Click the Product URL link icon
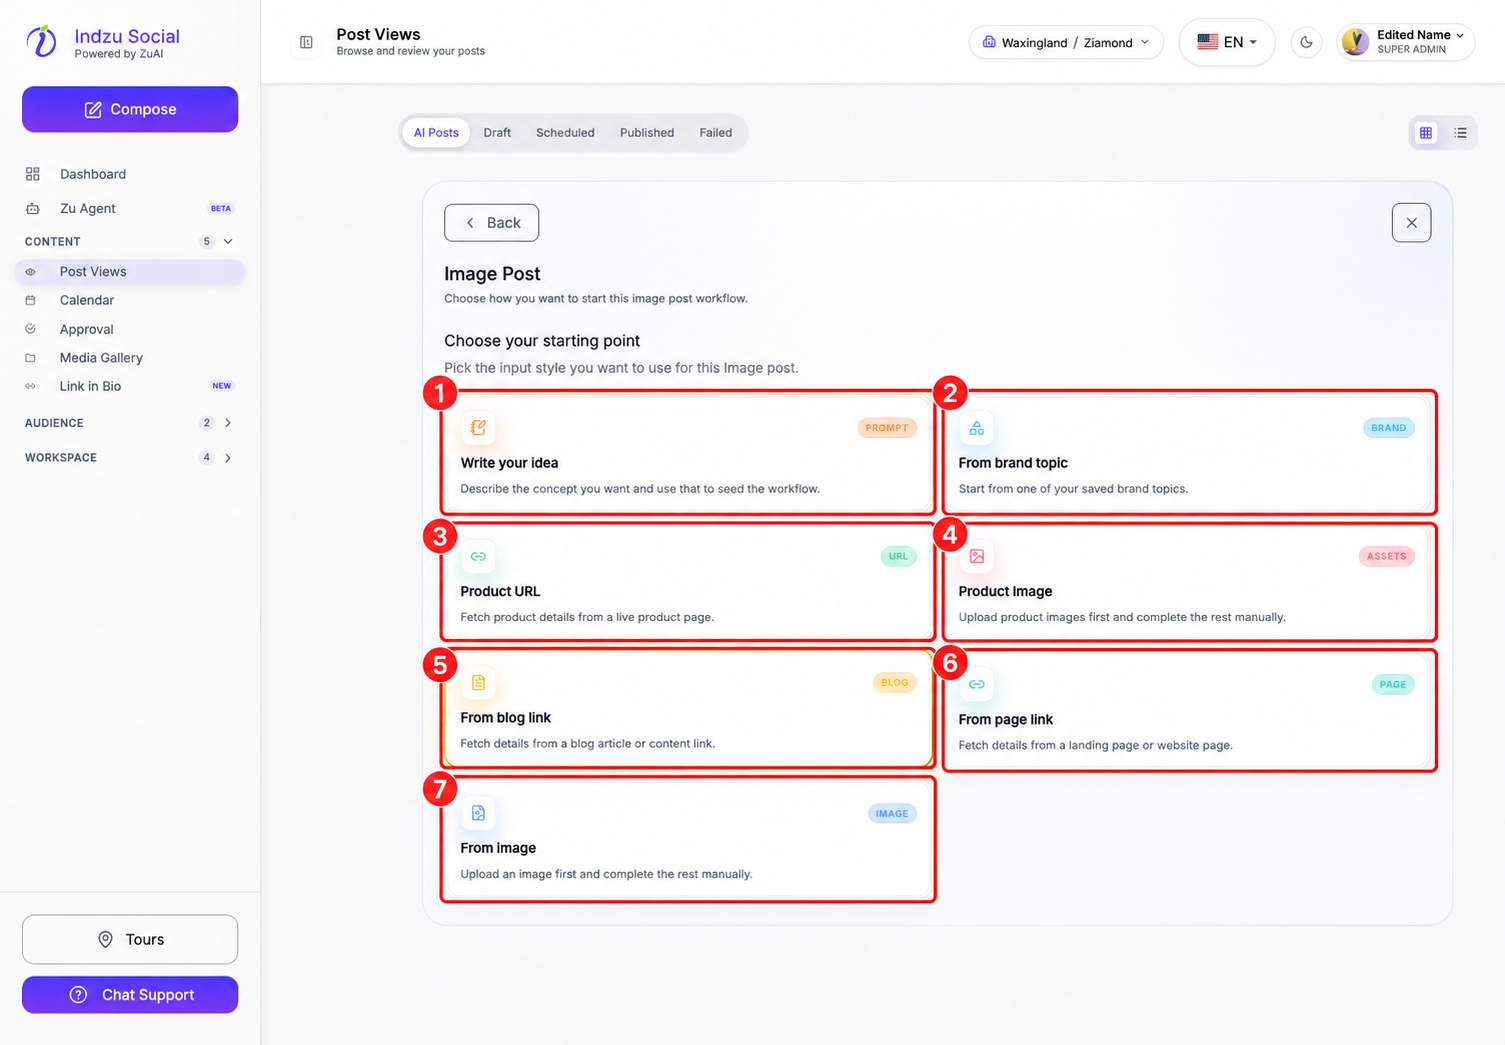 click(478, 556)
